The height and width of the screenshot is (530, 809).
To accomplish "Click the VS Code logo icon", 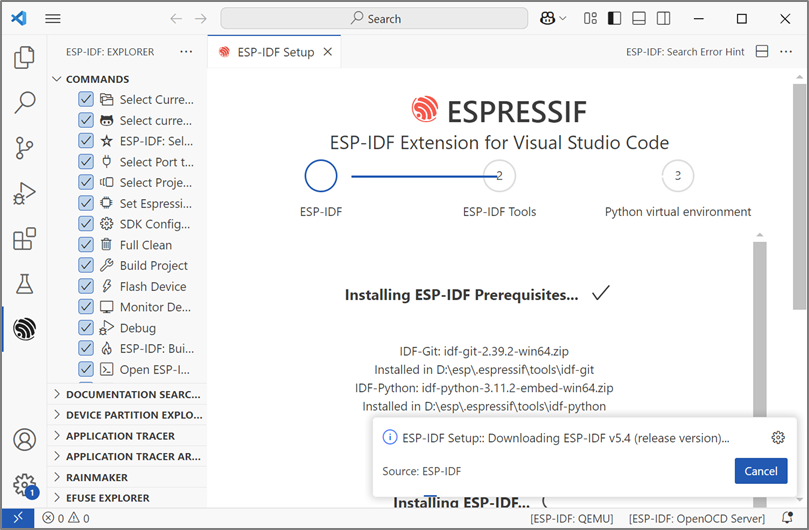I will tap(19, 19).
